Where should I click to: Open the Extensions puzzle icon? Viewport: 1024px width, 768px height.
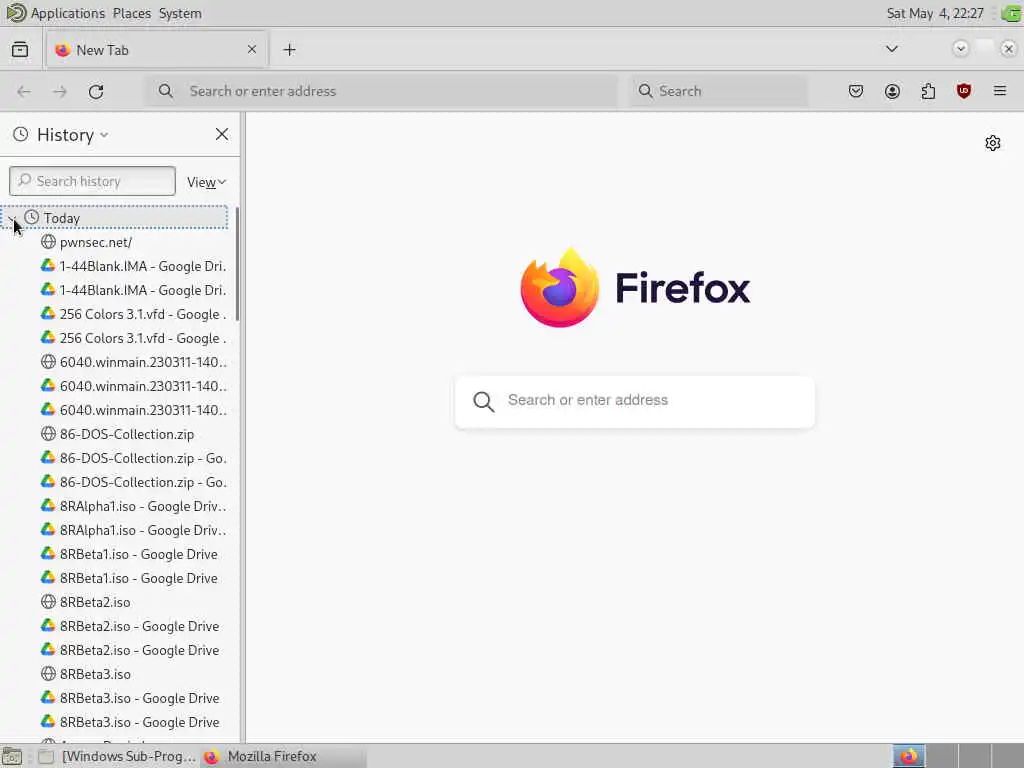click(928, 91)
